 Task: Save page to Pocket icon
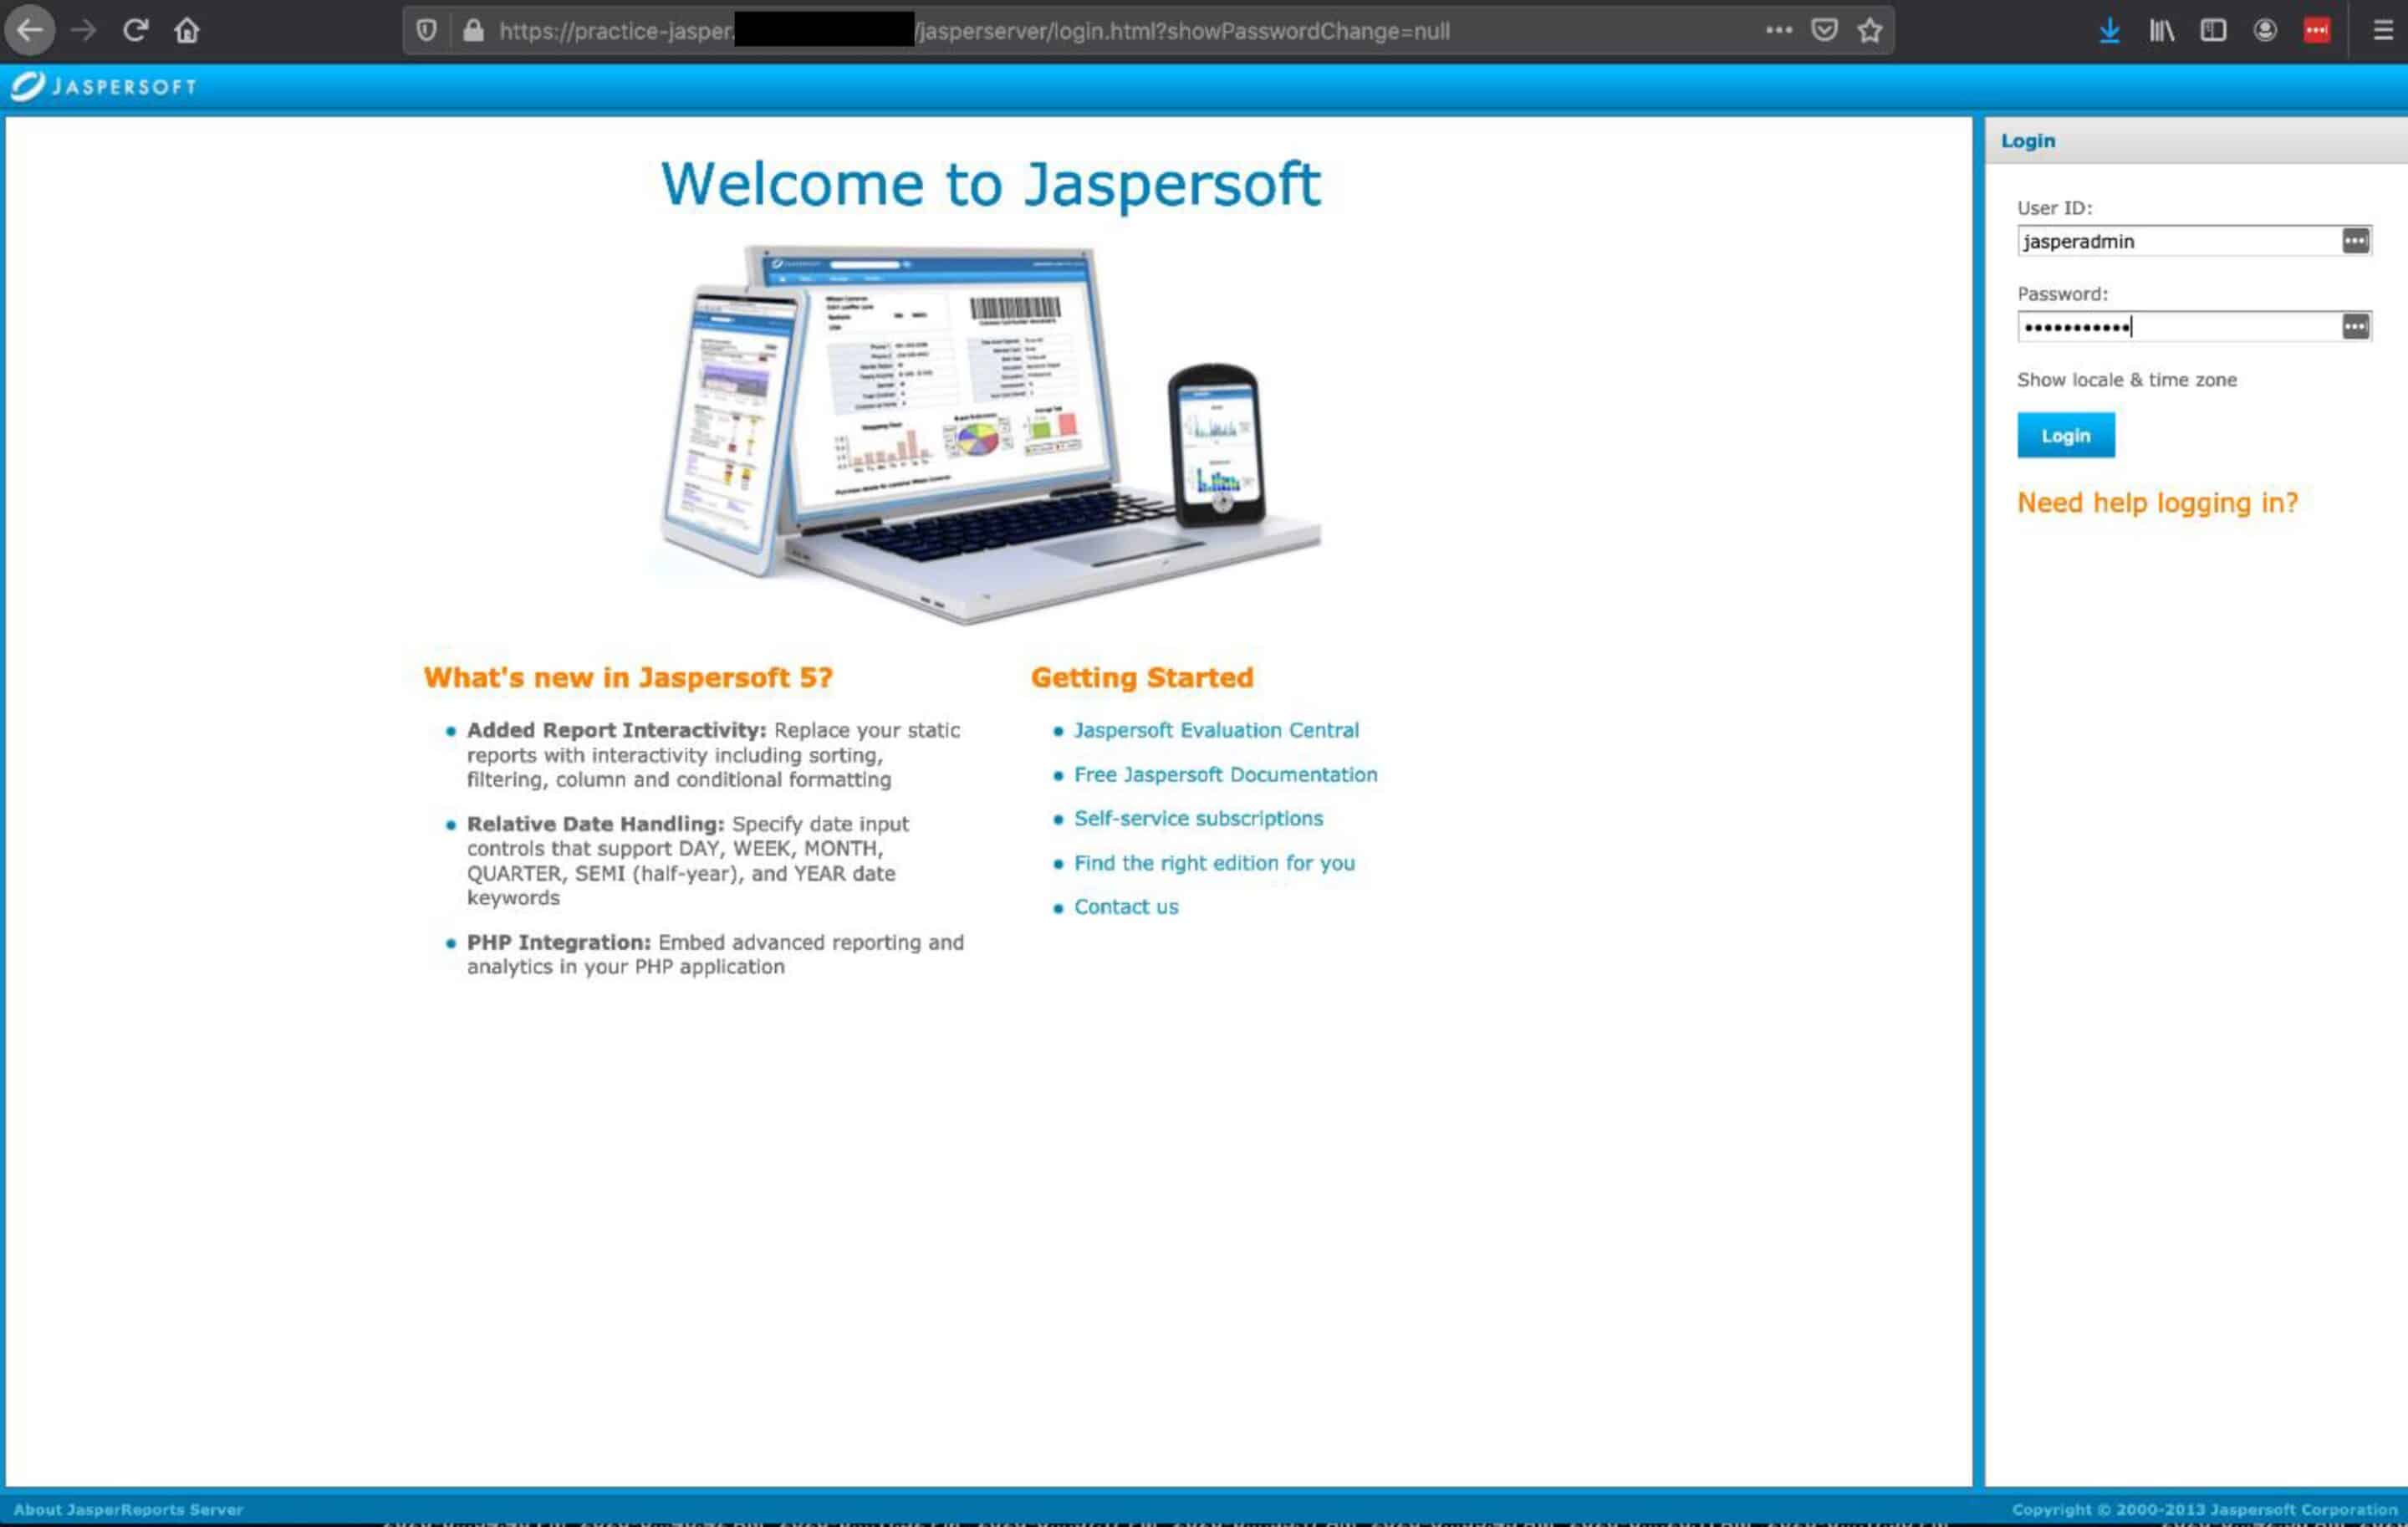1825,30
